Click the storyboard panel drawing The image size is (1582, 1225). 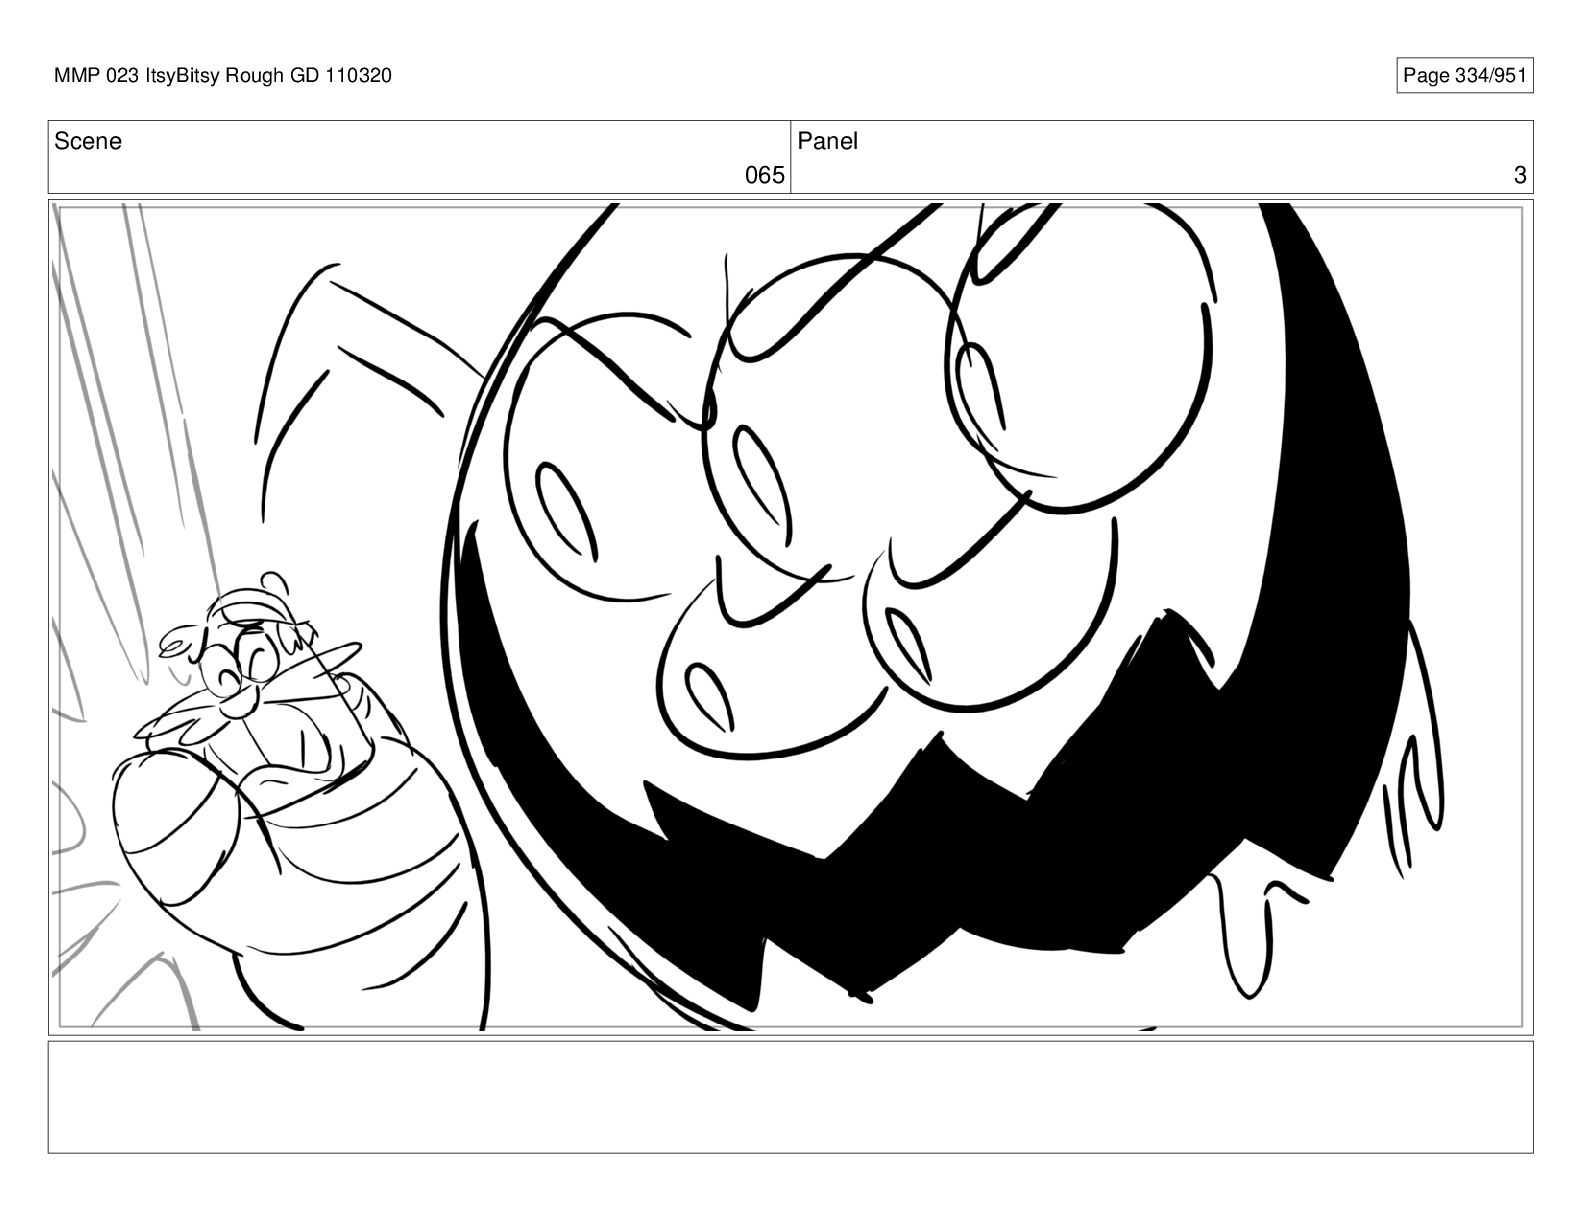pos(790,617)
